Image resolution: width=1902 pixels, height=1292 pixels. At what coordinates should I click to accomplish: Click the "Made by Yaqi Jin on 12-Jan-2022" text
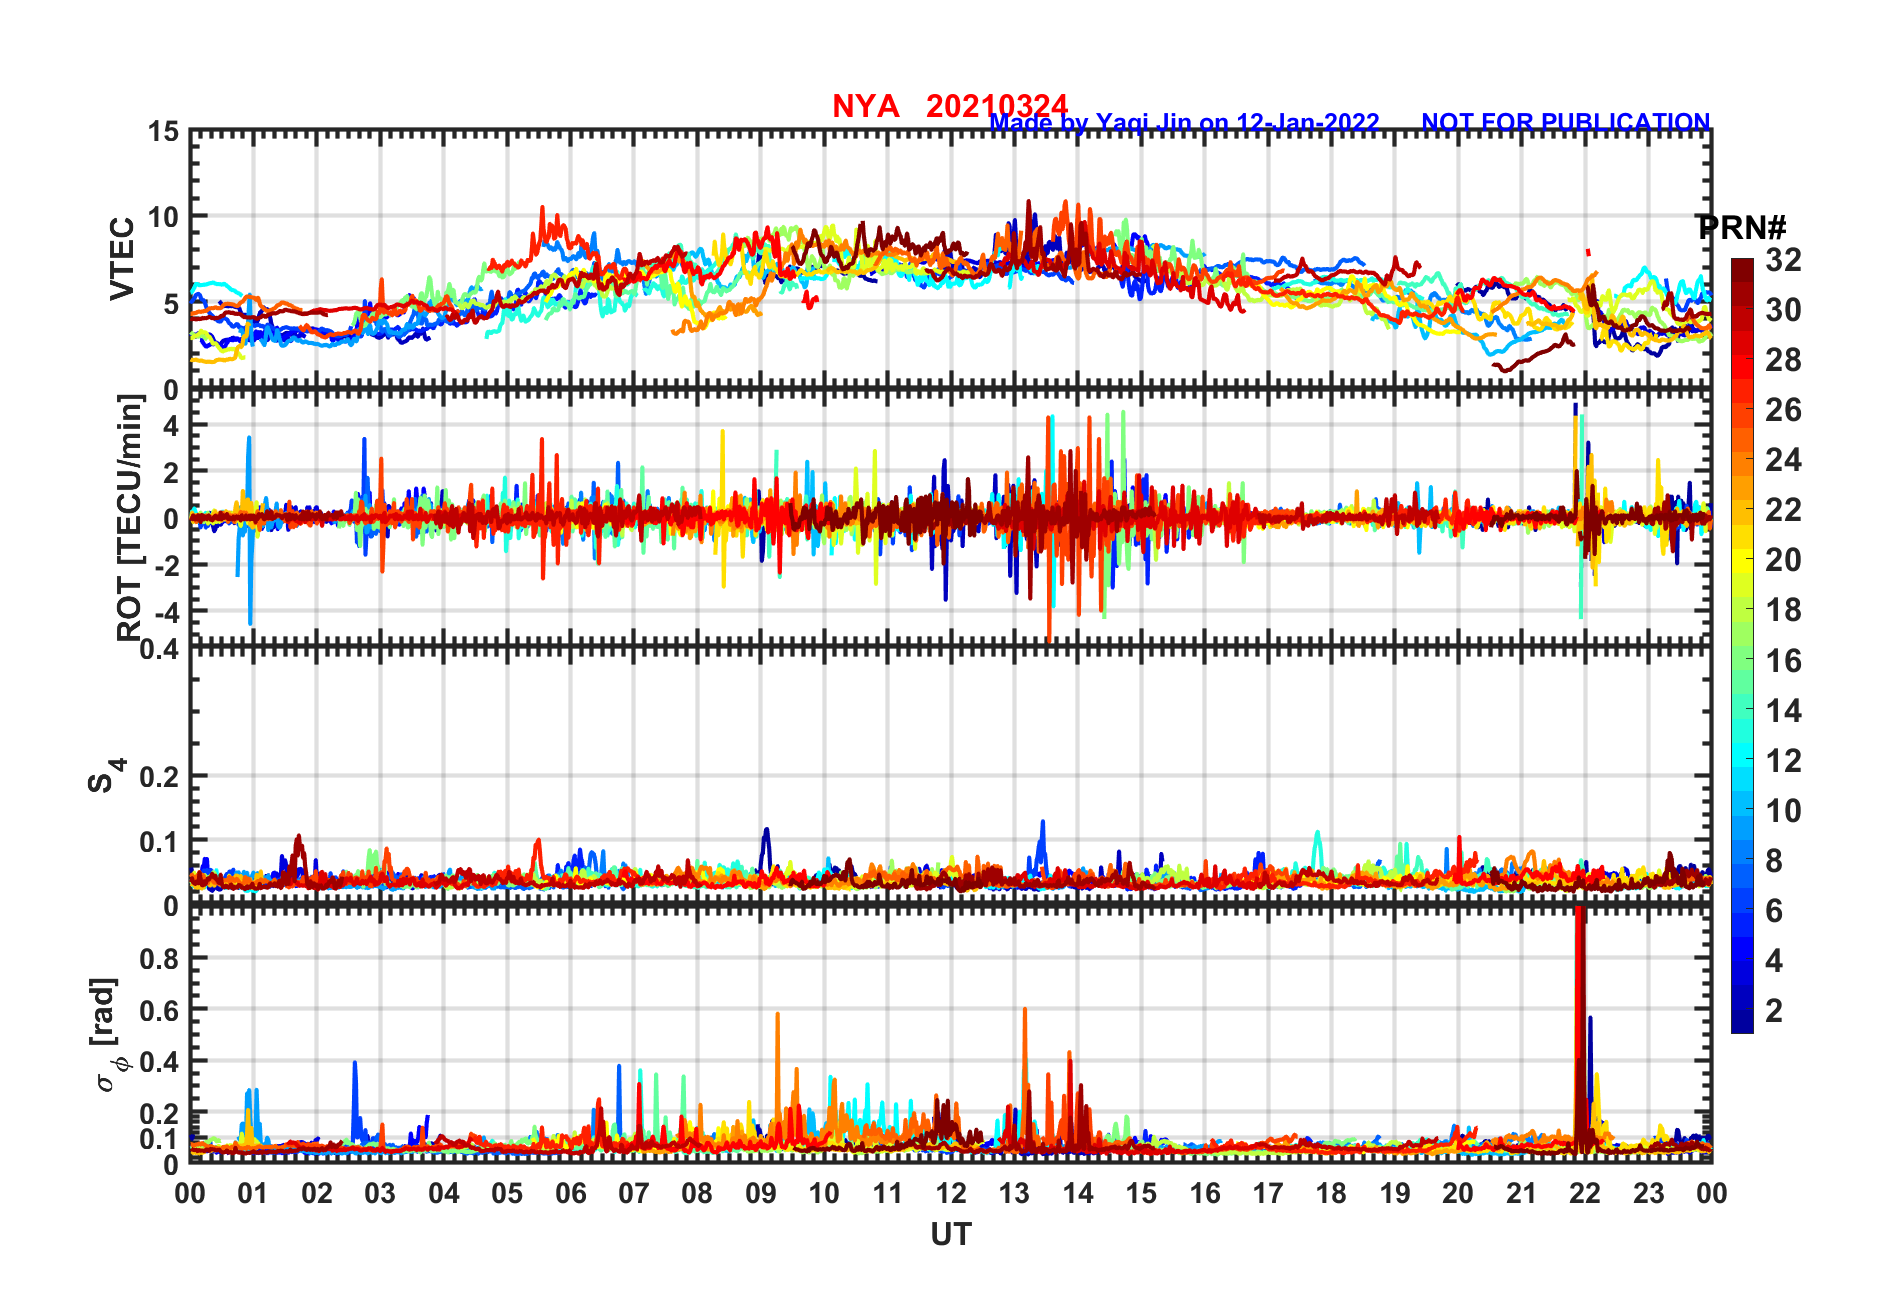[1184, 123]
